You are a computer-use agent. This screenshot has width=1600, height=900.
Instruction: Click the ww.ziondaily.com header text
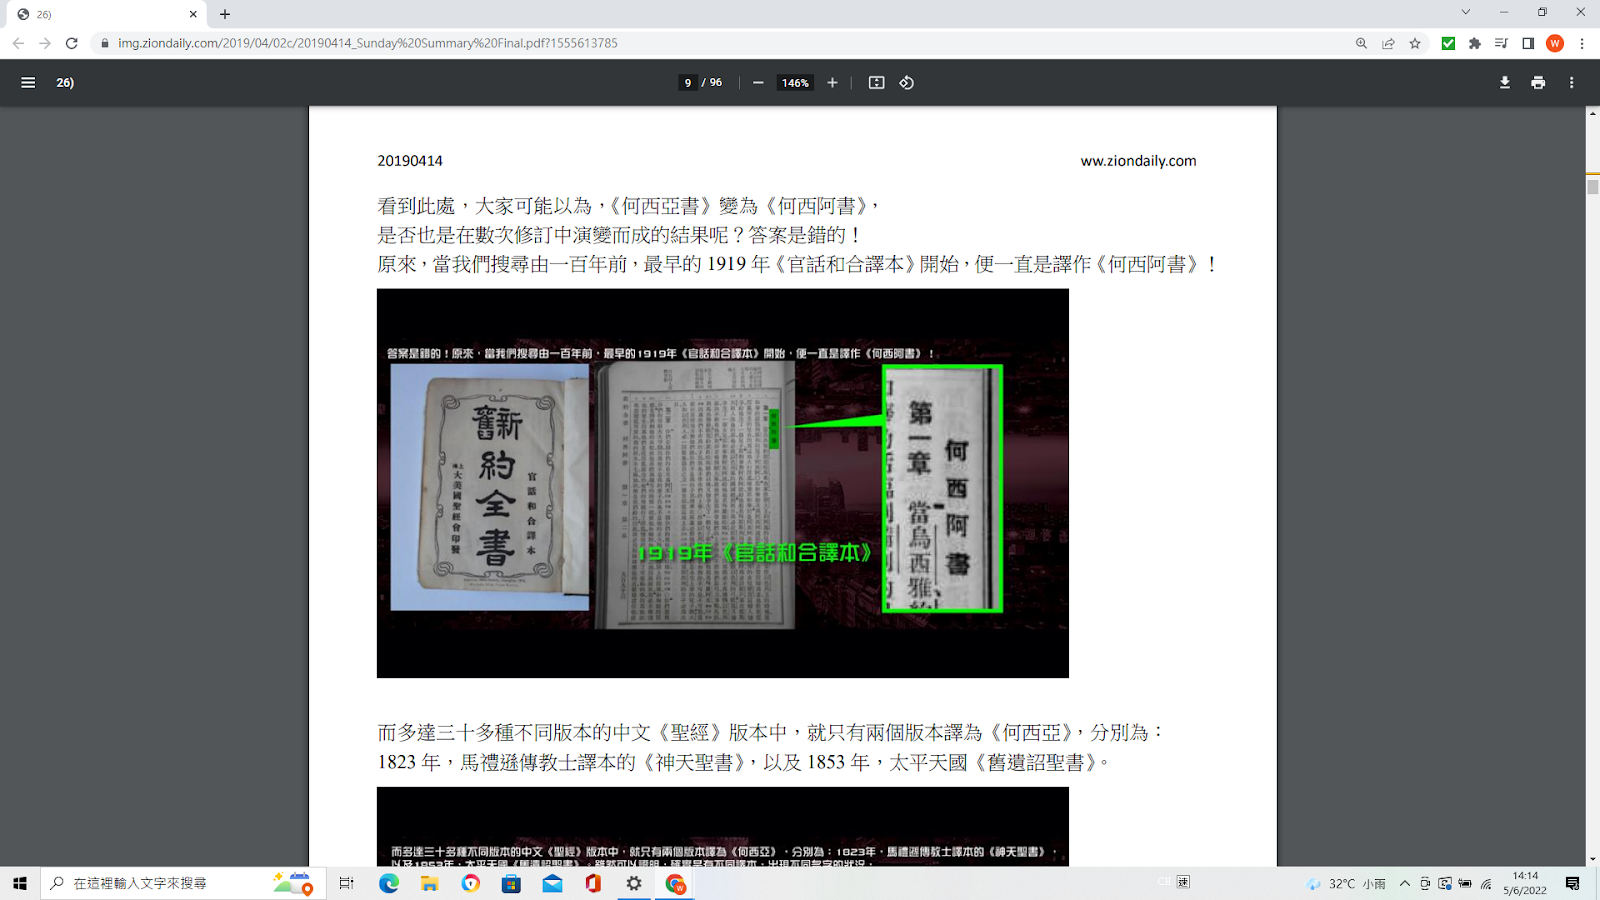click(x=1138, y=161)
